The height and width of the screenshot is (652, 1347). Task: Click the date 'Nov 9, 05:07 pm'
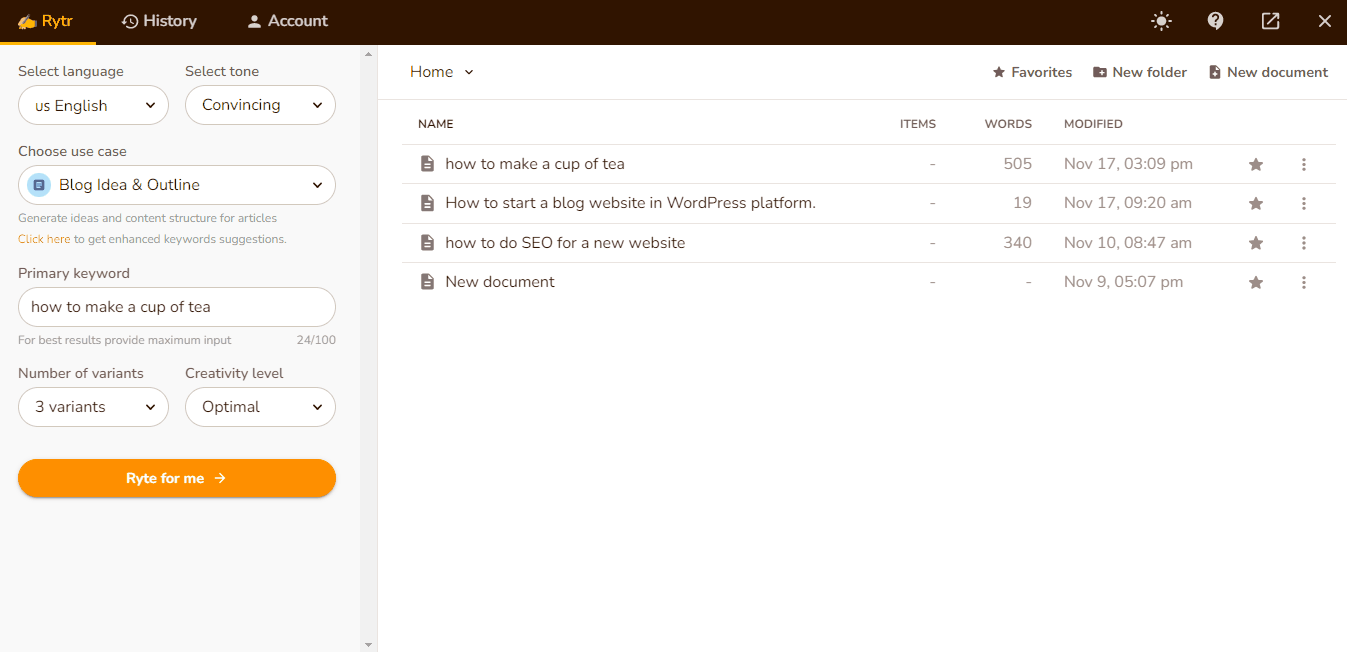coord(1124,282)
